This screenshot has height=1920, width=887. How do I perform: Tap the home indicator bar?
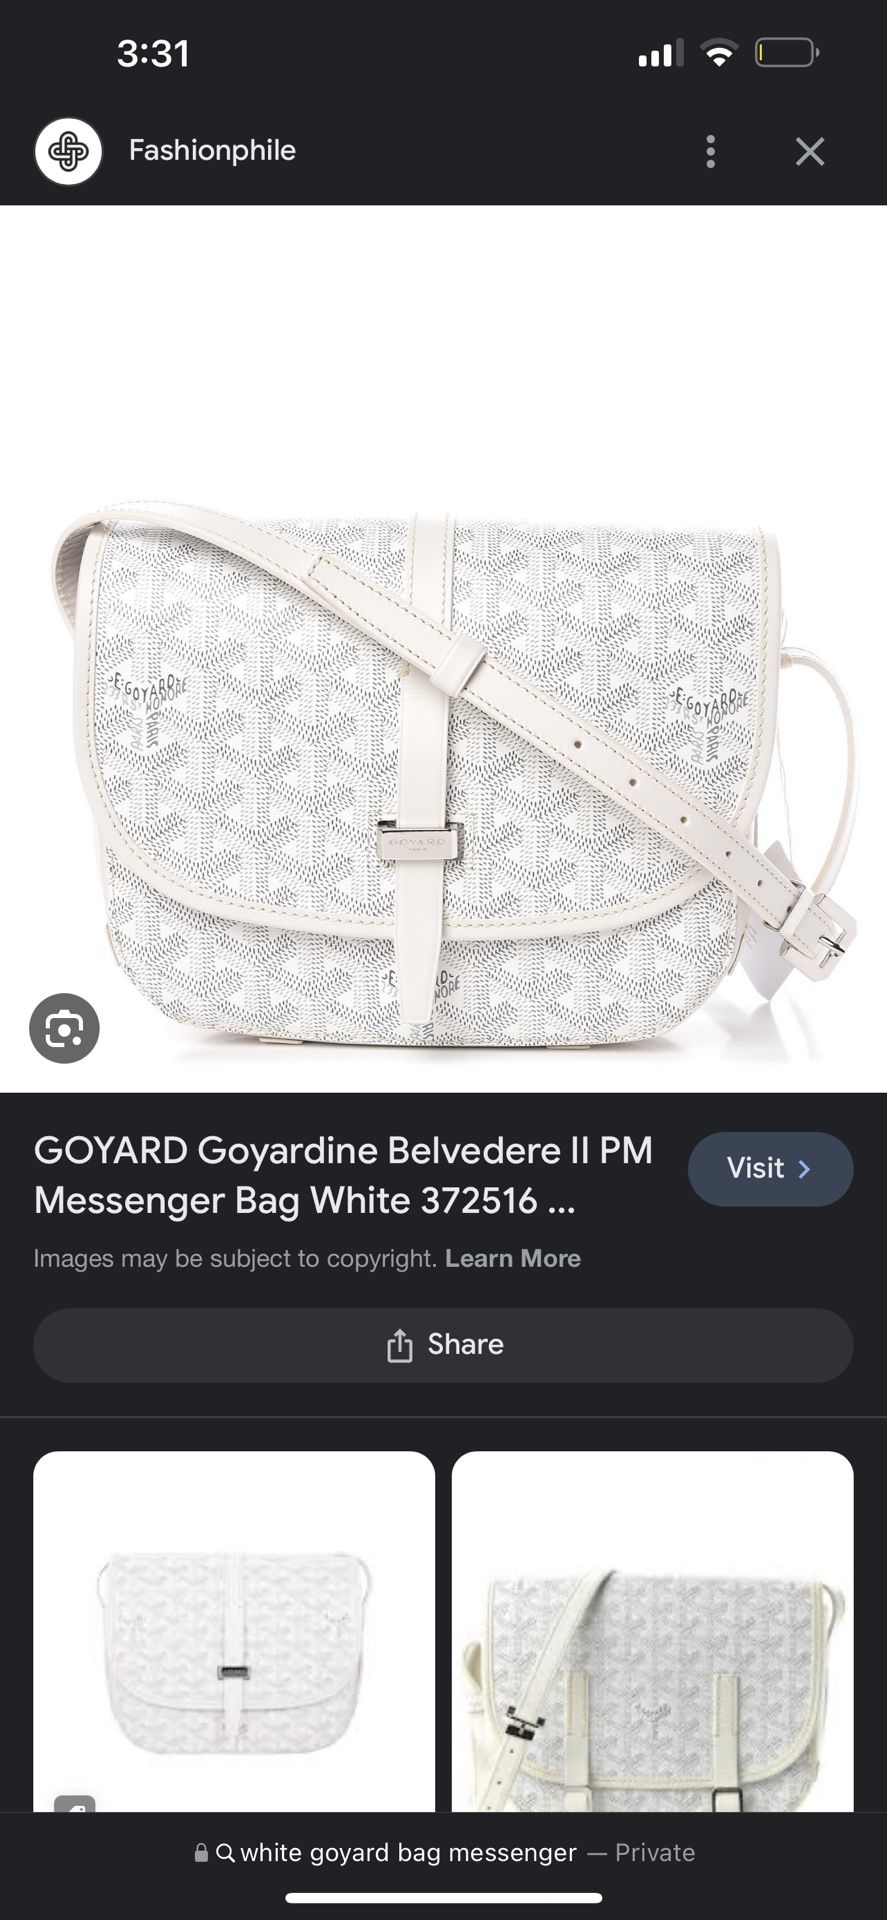click(x=443, y=1897)
